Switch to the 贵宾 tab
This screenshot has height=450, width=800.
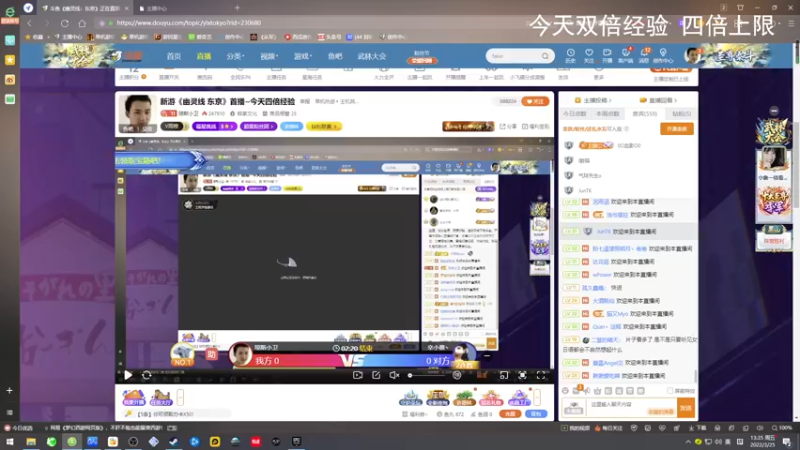click(645, 114)
